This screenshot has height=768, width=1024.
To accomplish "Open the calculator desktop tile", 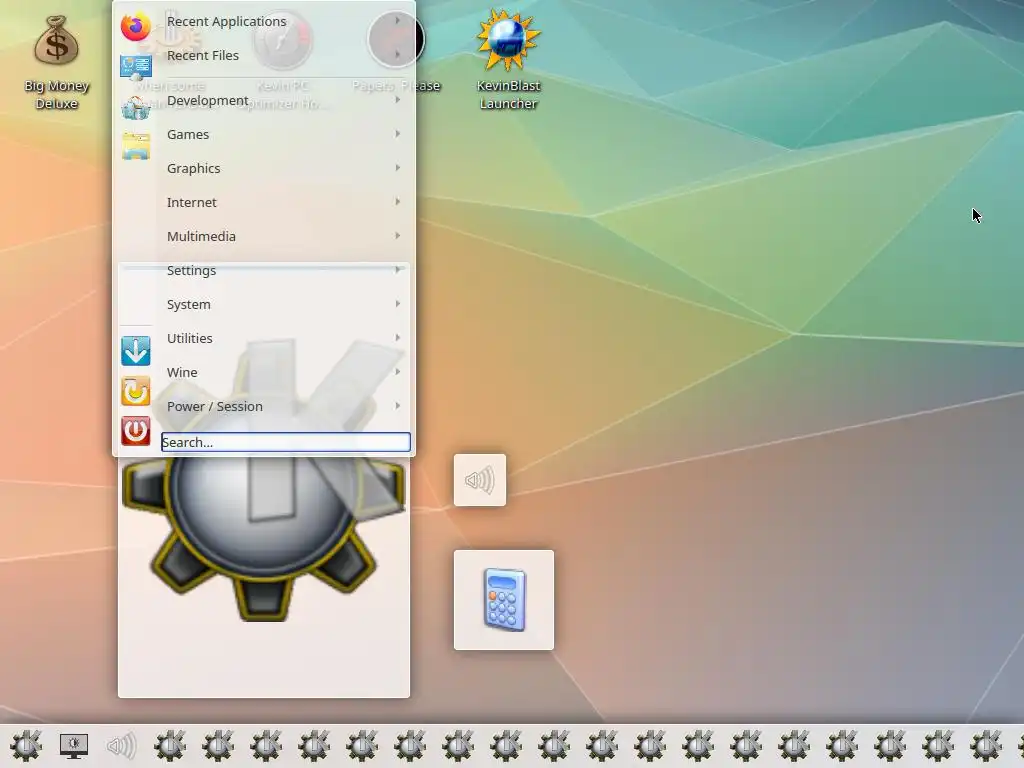I will point(504,600).
